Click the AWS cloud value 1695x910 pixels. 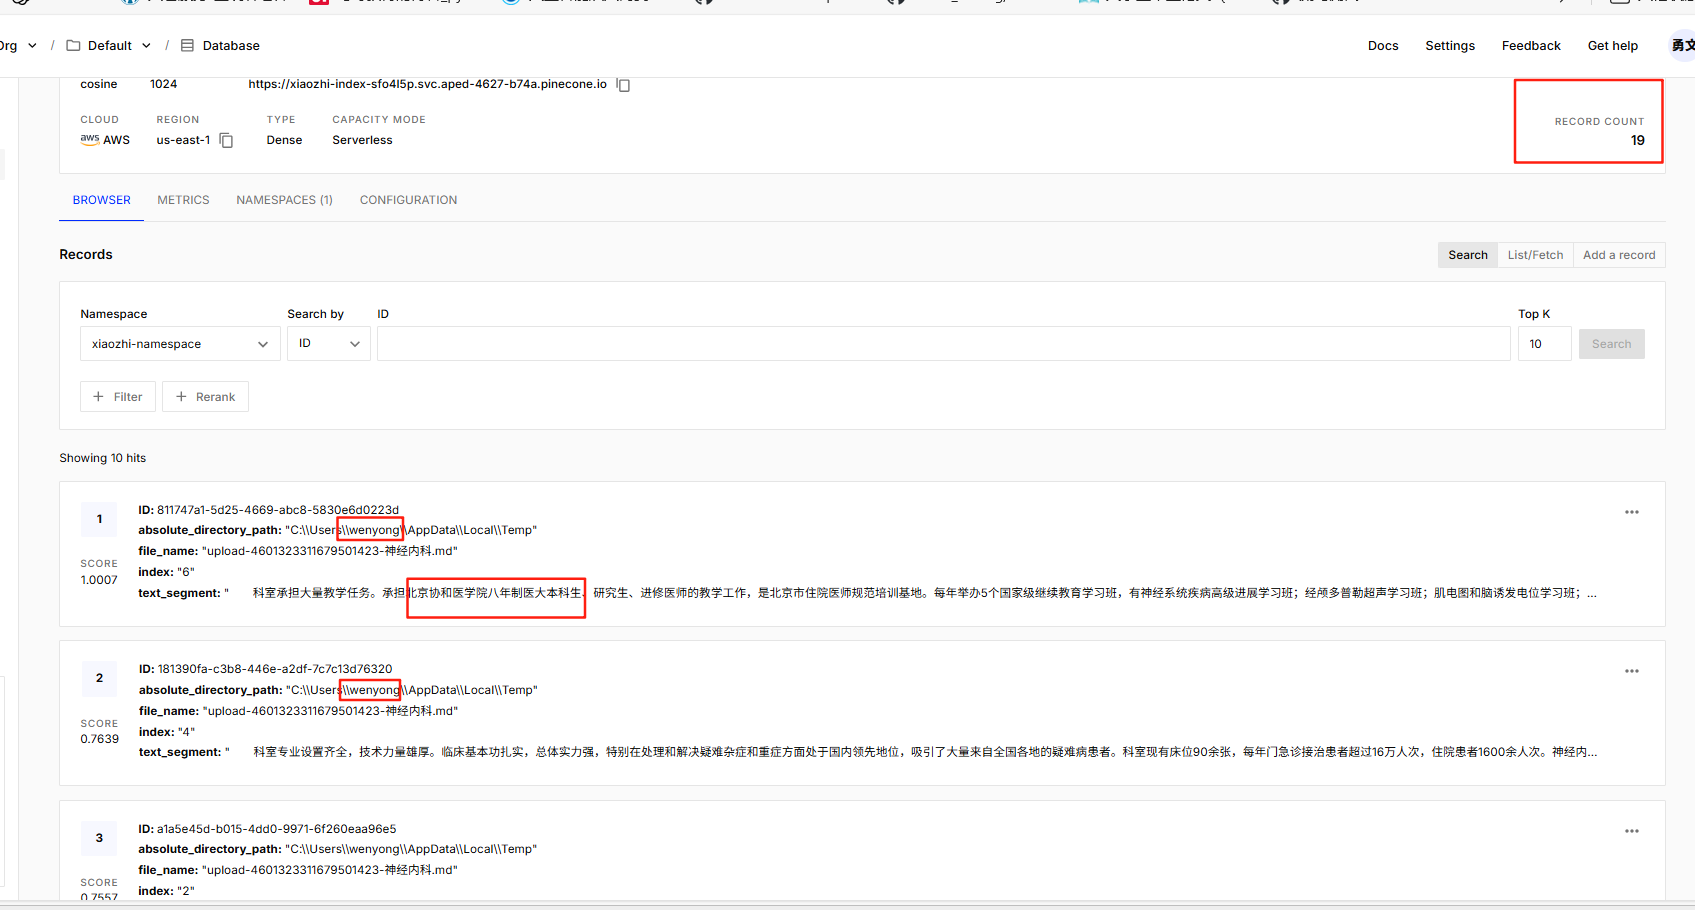click(105, 140)
